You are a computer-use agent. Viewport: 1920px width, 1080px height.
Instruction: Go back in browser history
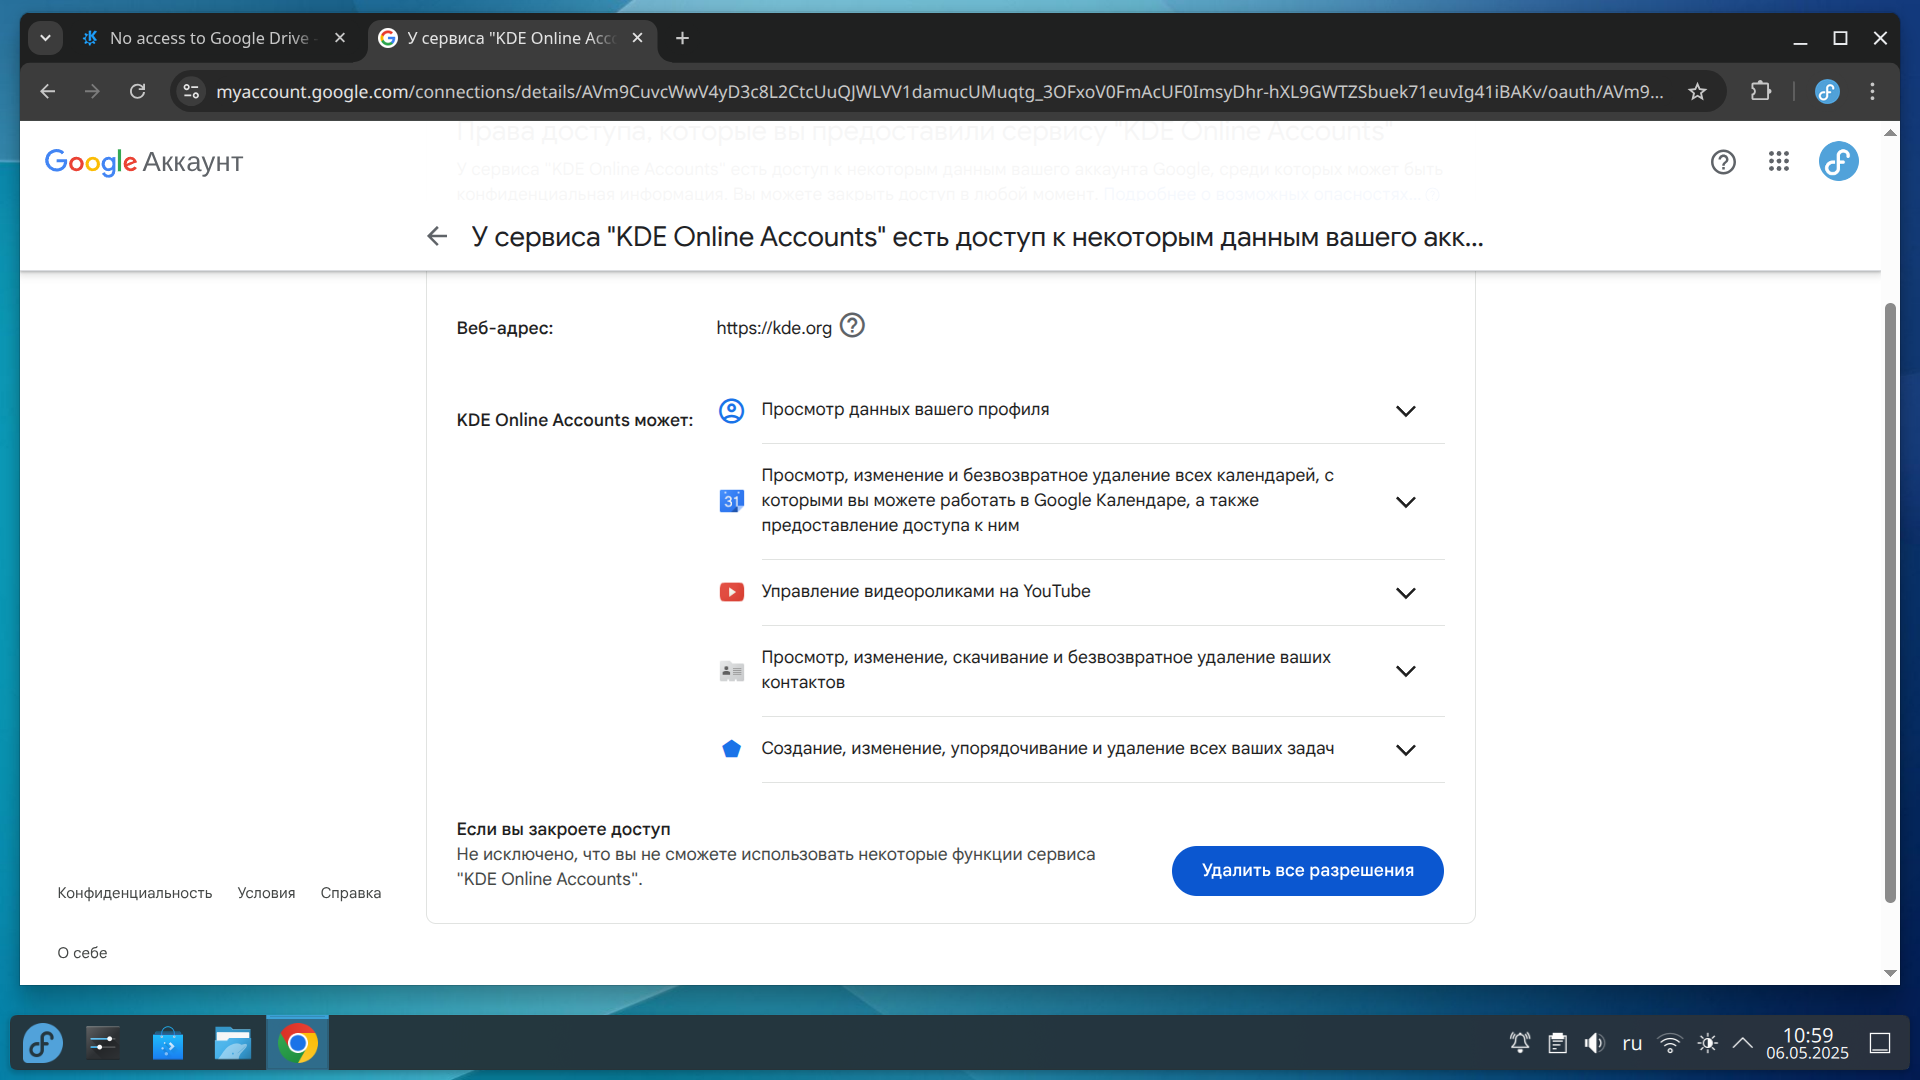click(x=47, y=91)
